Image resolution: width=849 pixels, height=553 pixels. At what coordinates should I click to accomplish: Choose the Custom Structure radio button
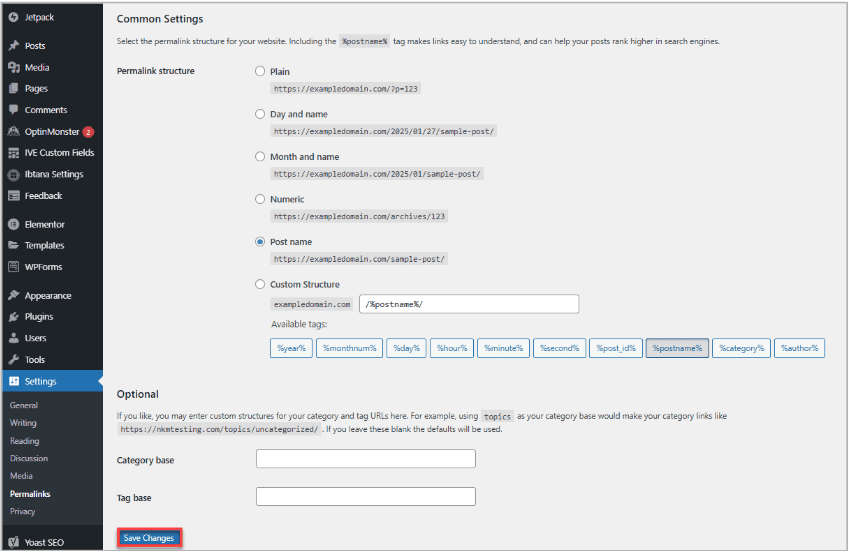[x=260, y=284]
